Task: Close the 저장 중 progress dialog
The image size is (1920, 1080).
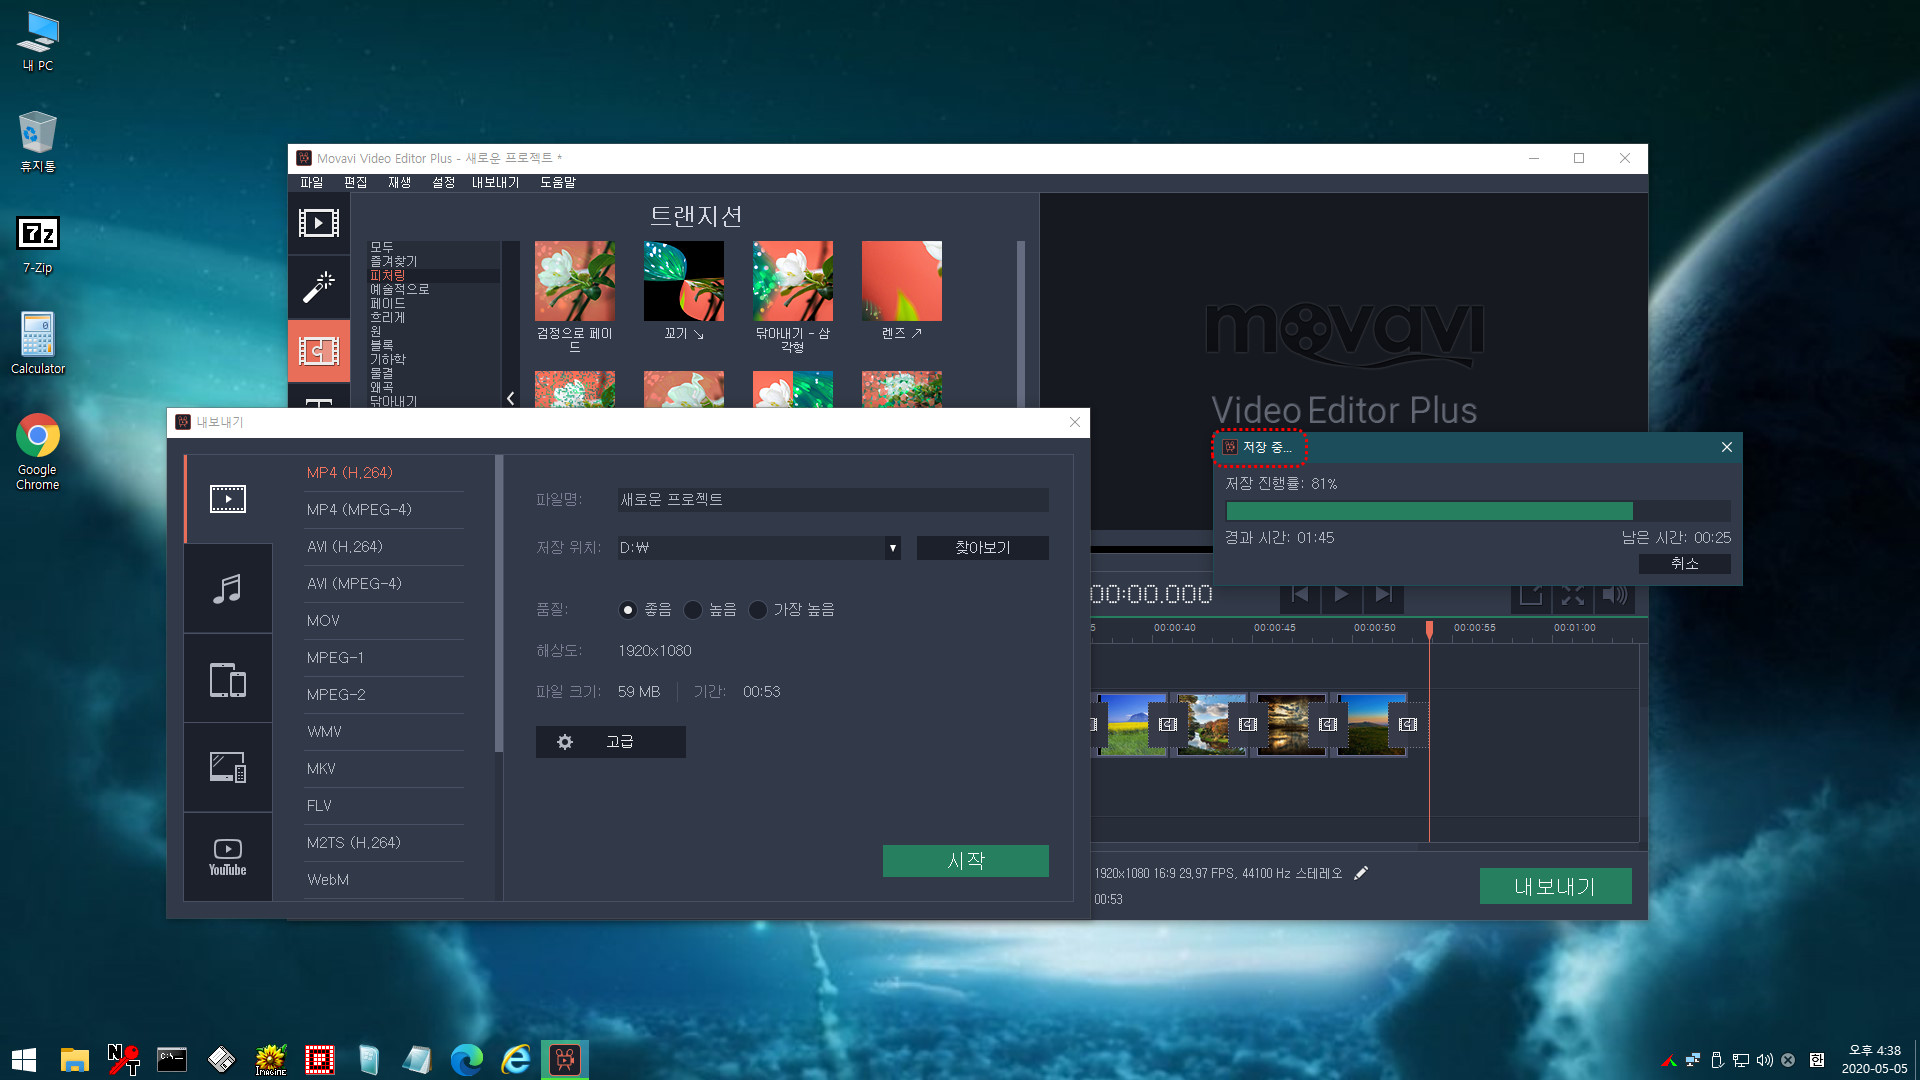Action: [1727, 447]
